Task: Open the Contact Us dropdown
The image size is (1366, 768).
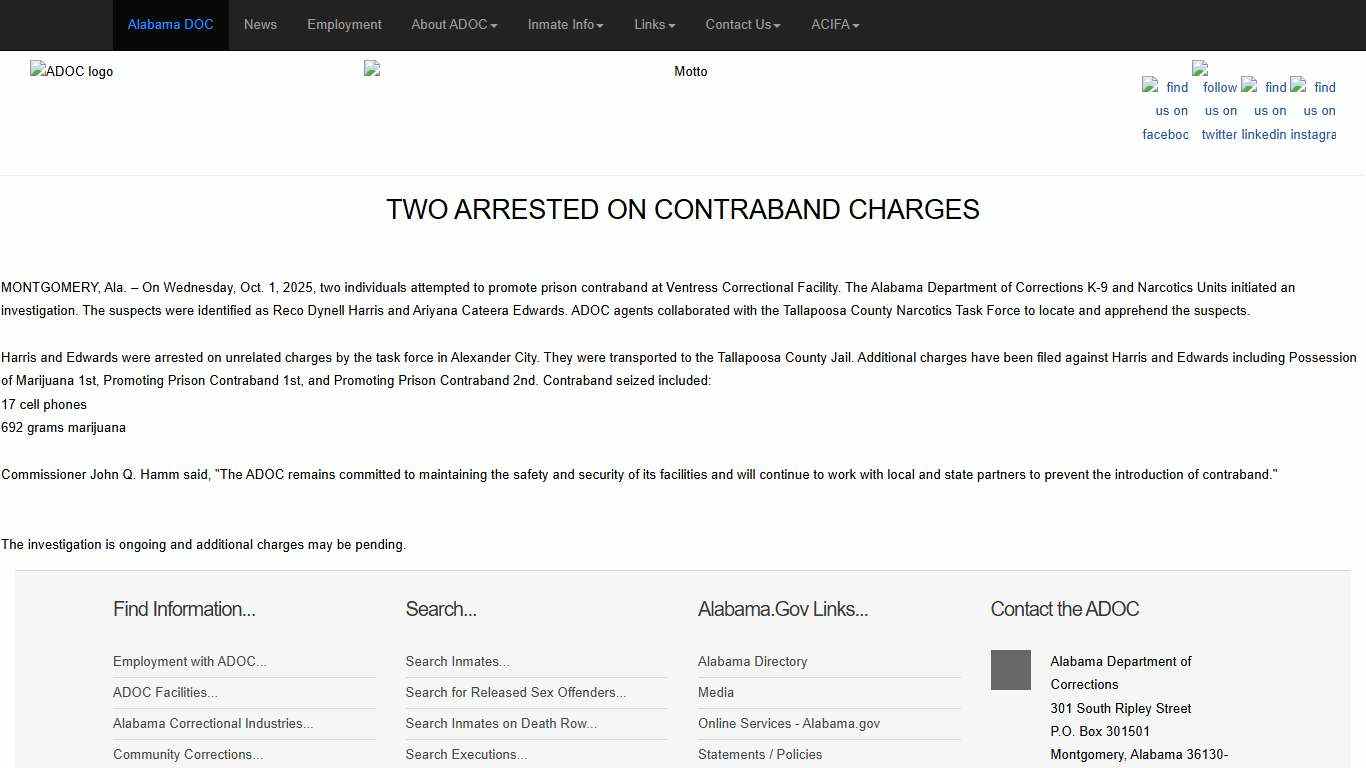Action: pyautogui.click(x=742, y=25)
